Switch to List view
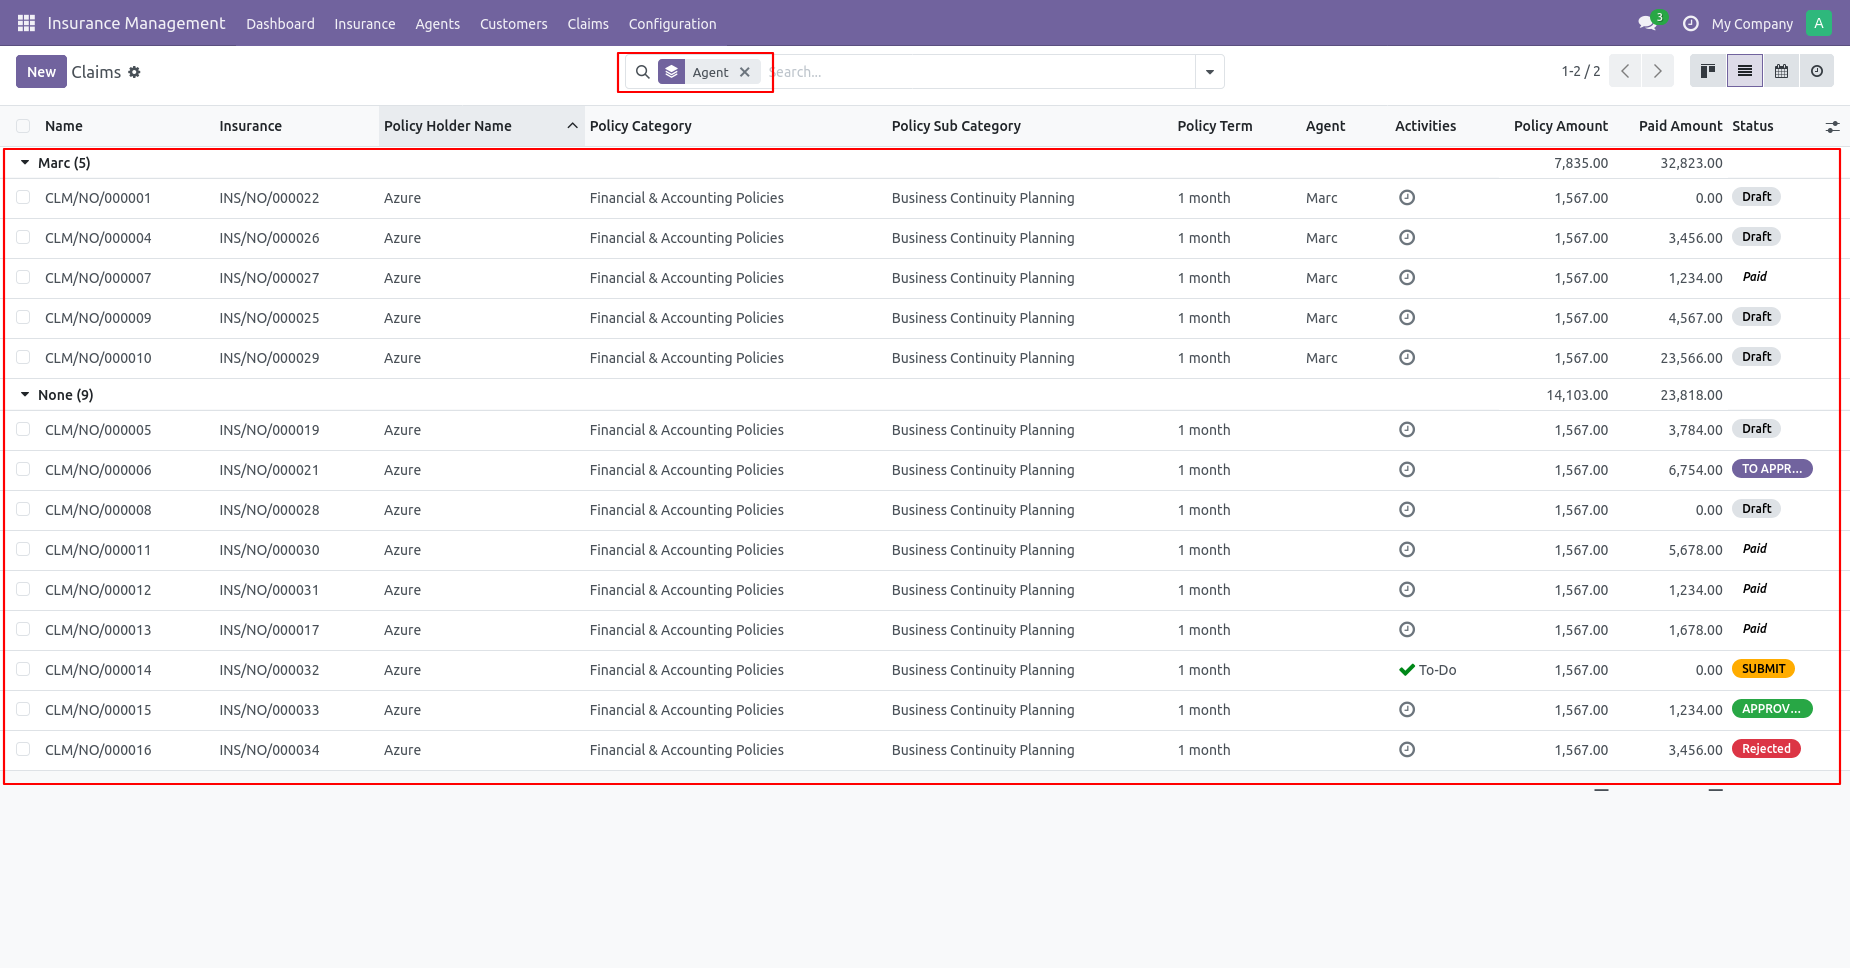Viewport: 1850px width, 968px height. tap(1745, 71)
